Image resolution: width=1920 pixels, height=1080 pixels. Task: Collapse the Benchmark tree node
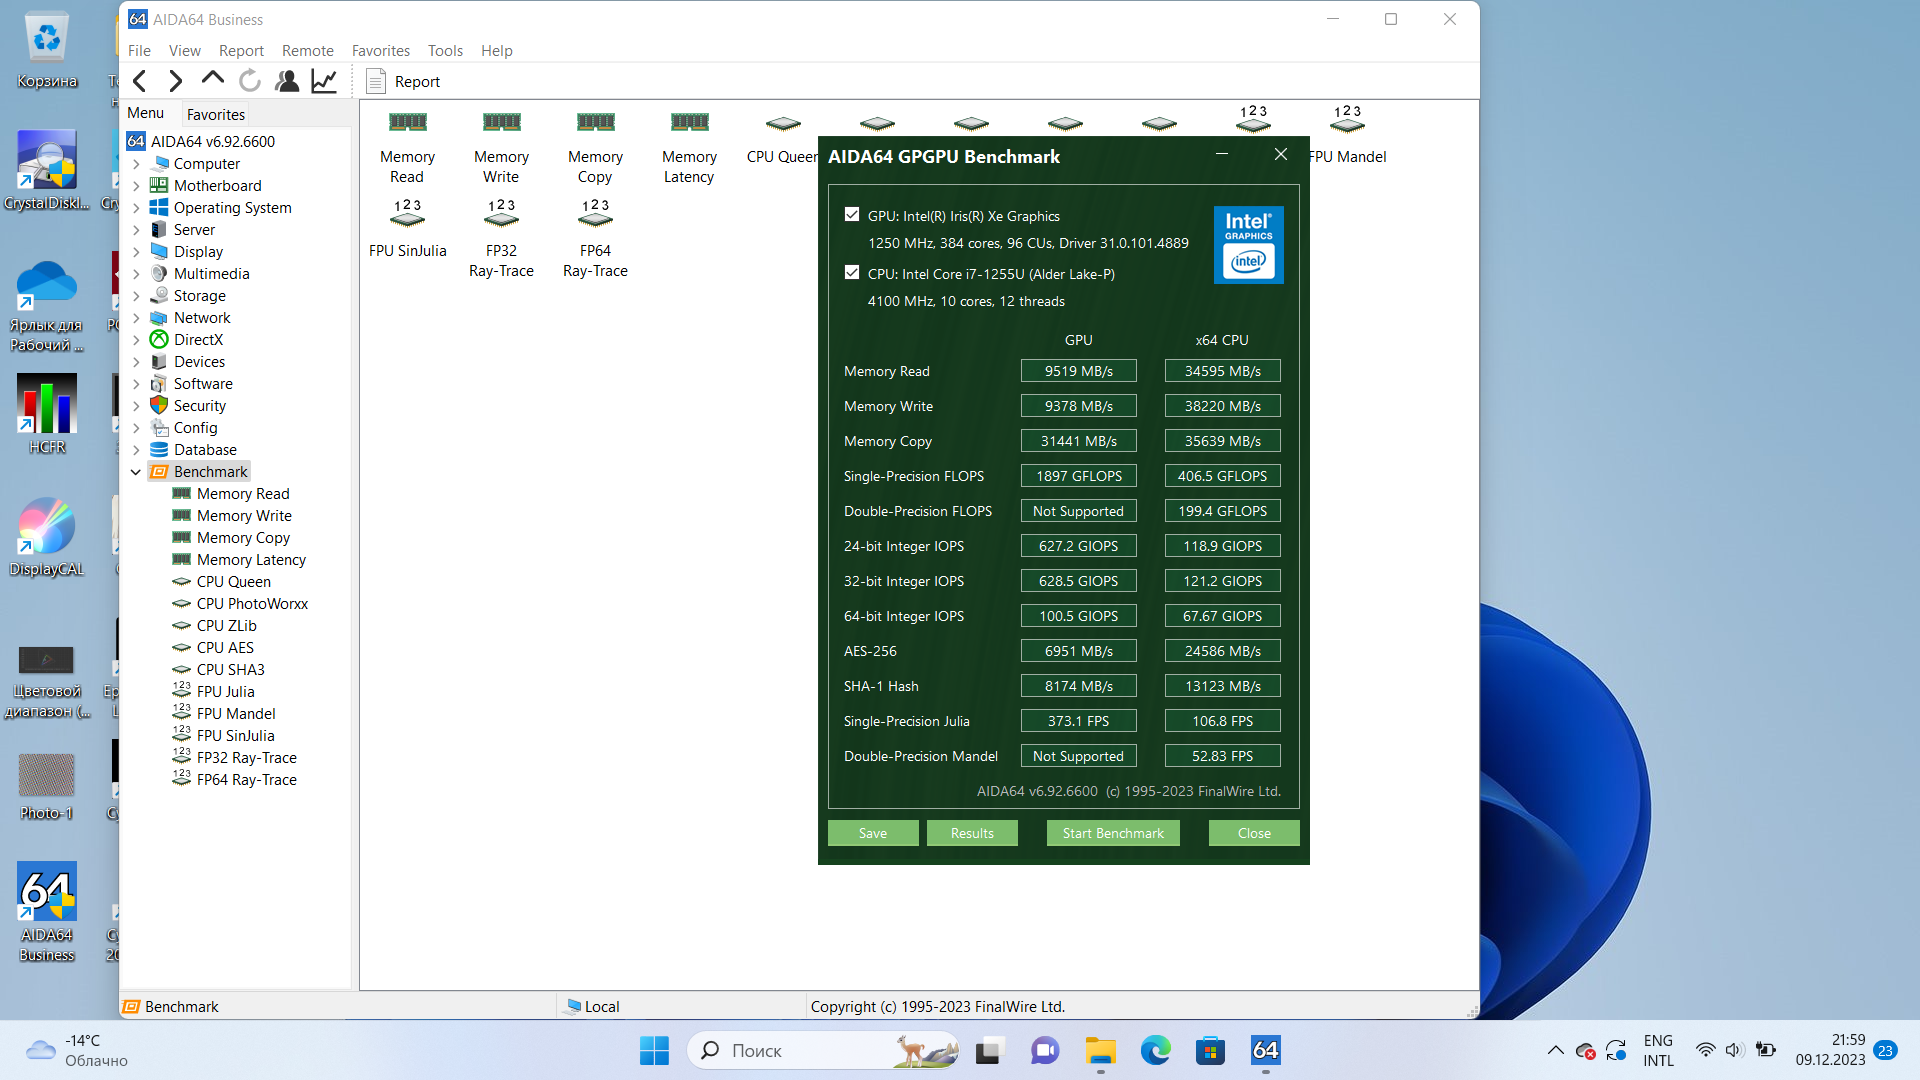tap(136, 472)
